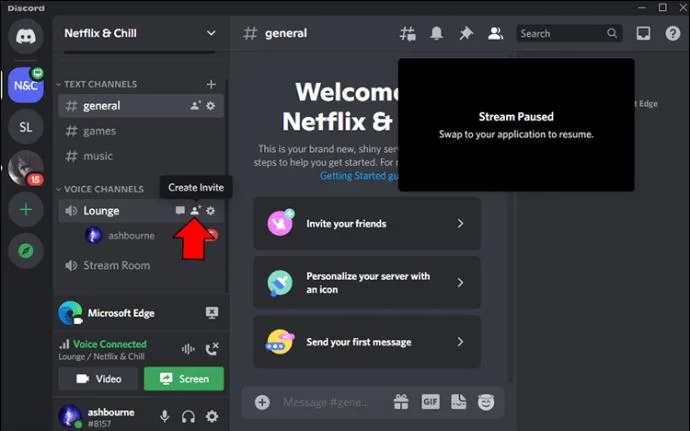
Task: Disconnect from voice call
Action: pos(212,349)
